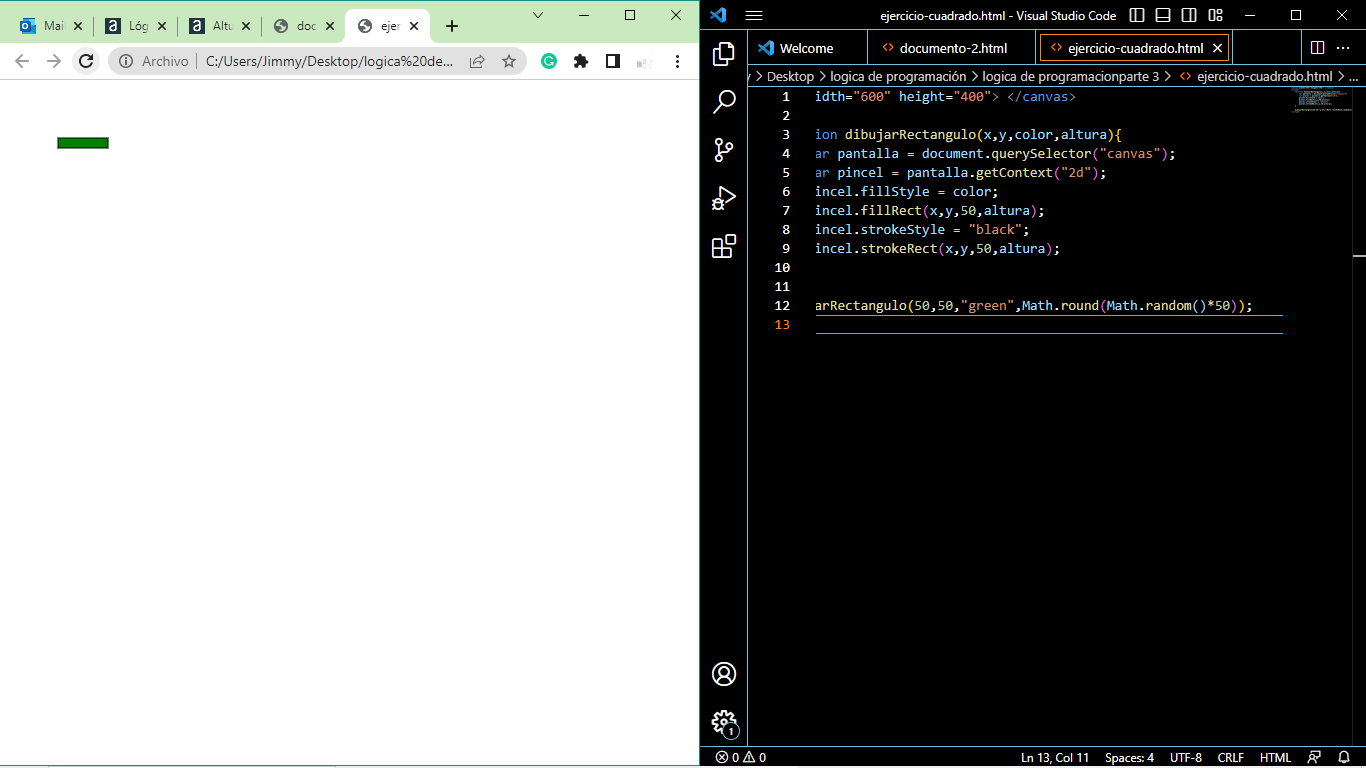The image size is (1366, 768).
Task: Close the ejer browser tab
Action: tap(414, 26)
